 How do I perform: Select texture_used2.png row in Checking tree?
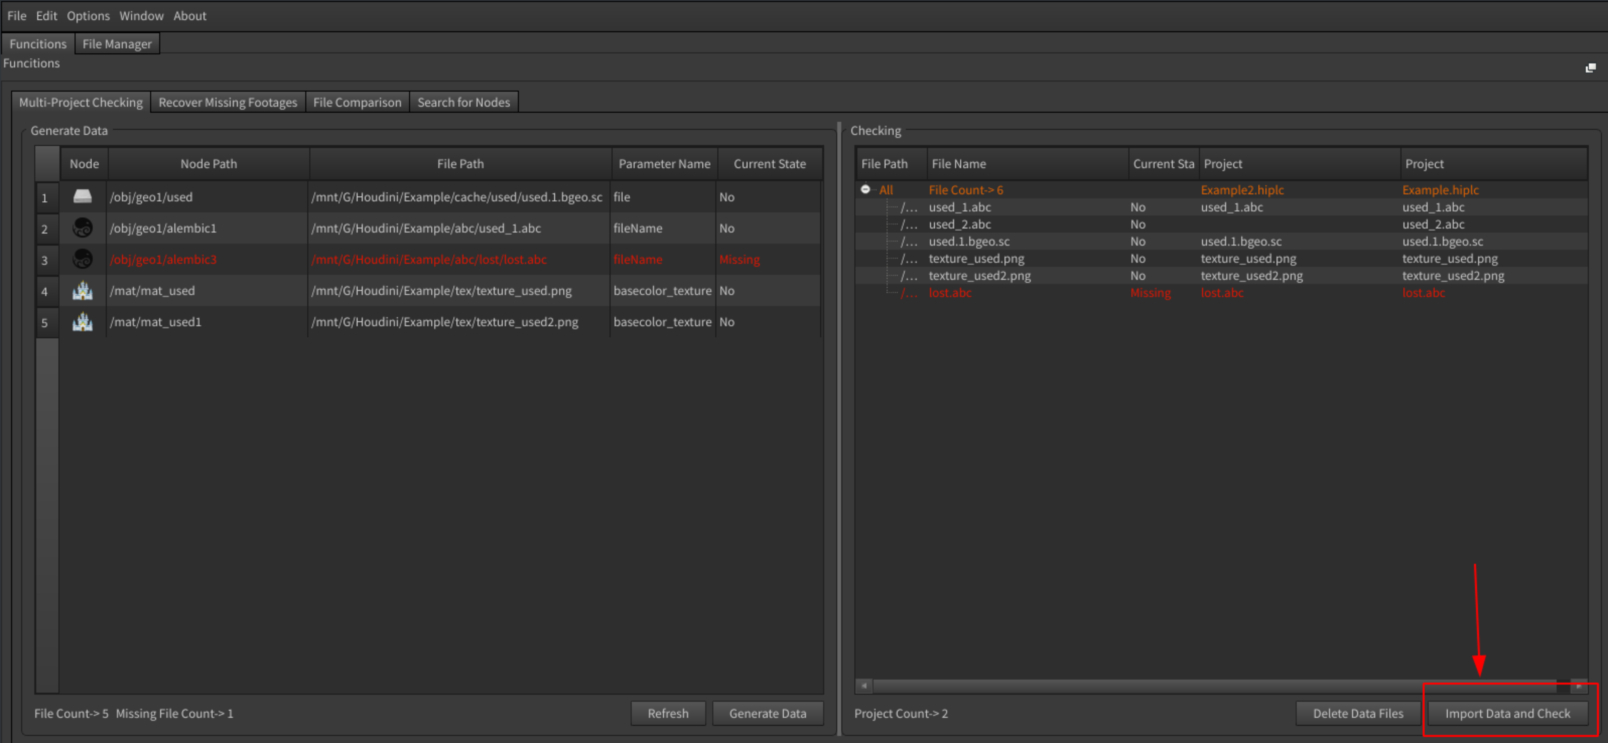pyautogui.click(x=1221, y=275)
